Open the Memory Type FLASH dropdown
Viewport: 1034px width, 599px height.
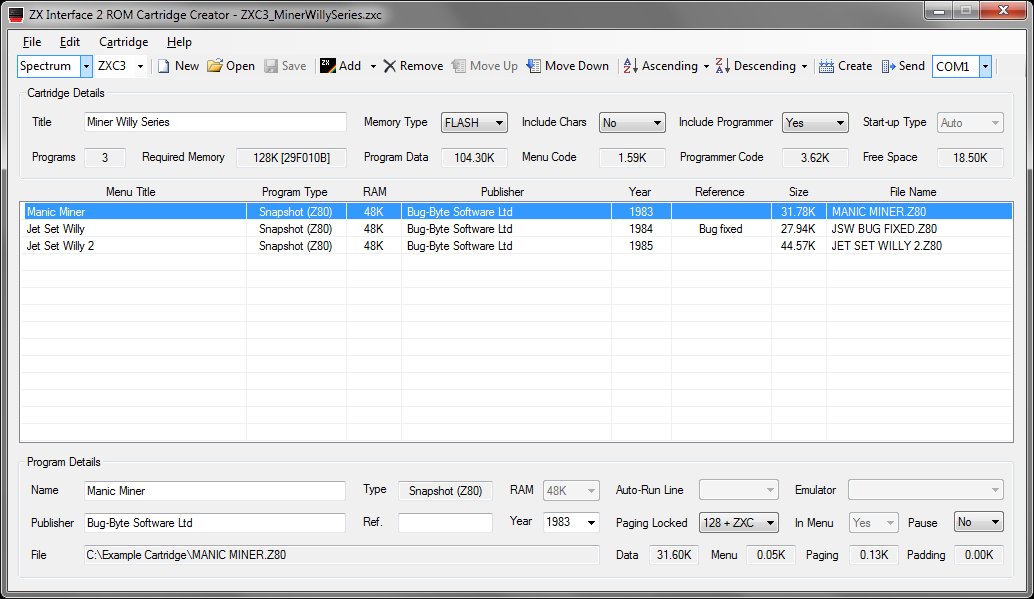tap(474, 123)
